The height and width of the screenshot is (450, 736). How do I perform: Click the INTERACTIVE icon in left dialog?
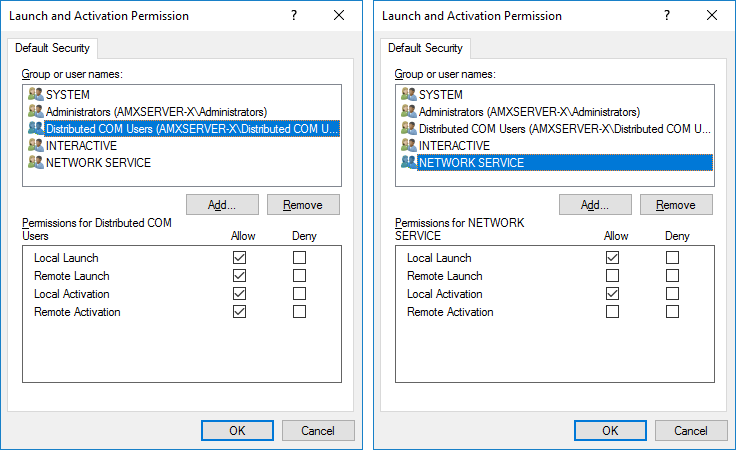(x=36, y=145)
